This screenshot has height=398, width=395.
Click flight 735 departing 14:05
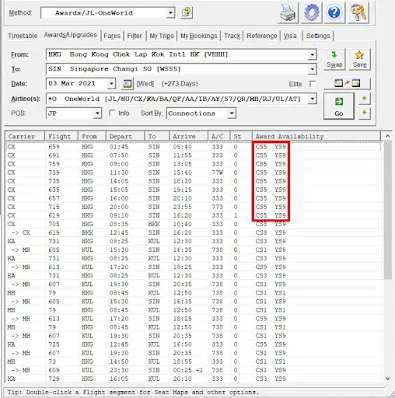tap(193, 181)
